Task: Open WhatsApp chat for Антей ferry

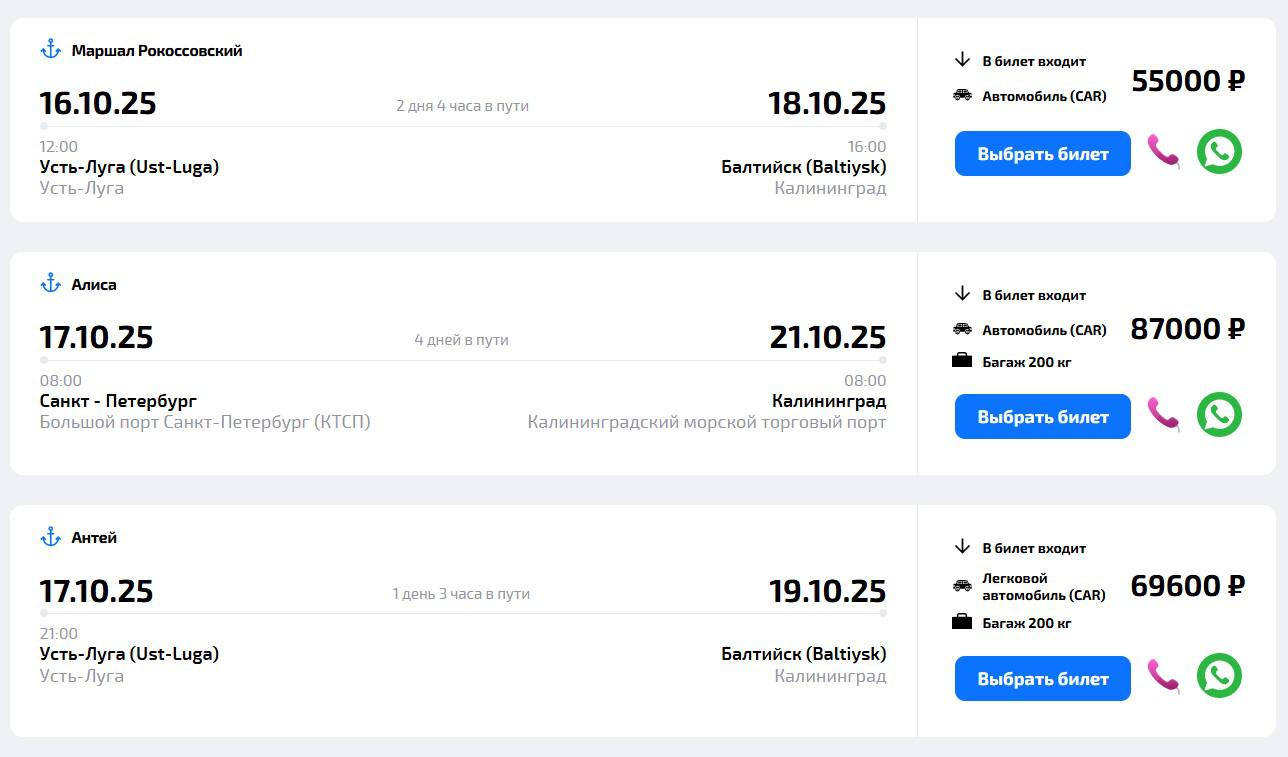Action: [x=1219, y=676]
